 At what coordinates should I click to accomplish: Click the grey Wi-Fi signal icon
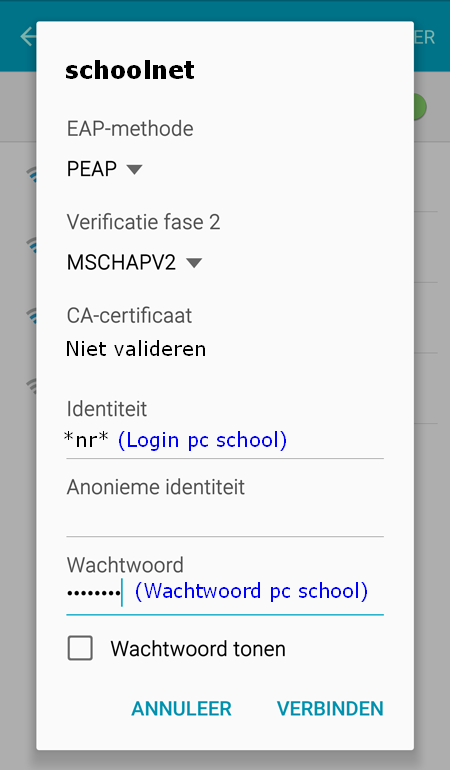click(x=31, y=386)
